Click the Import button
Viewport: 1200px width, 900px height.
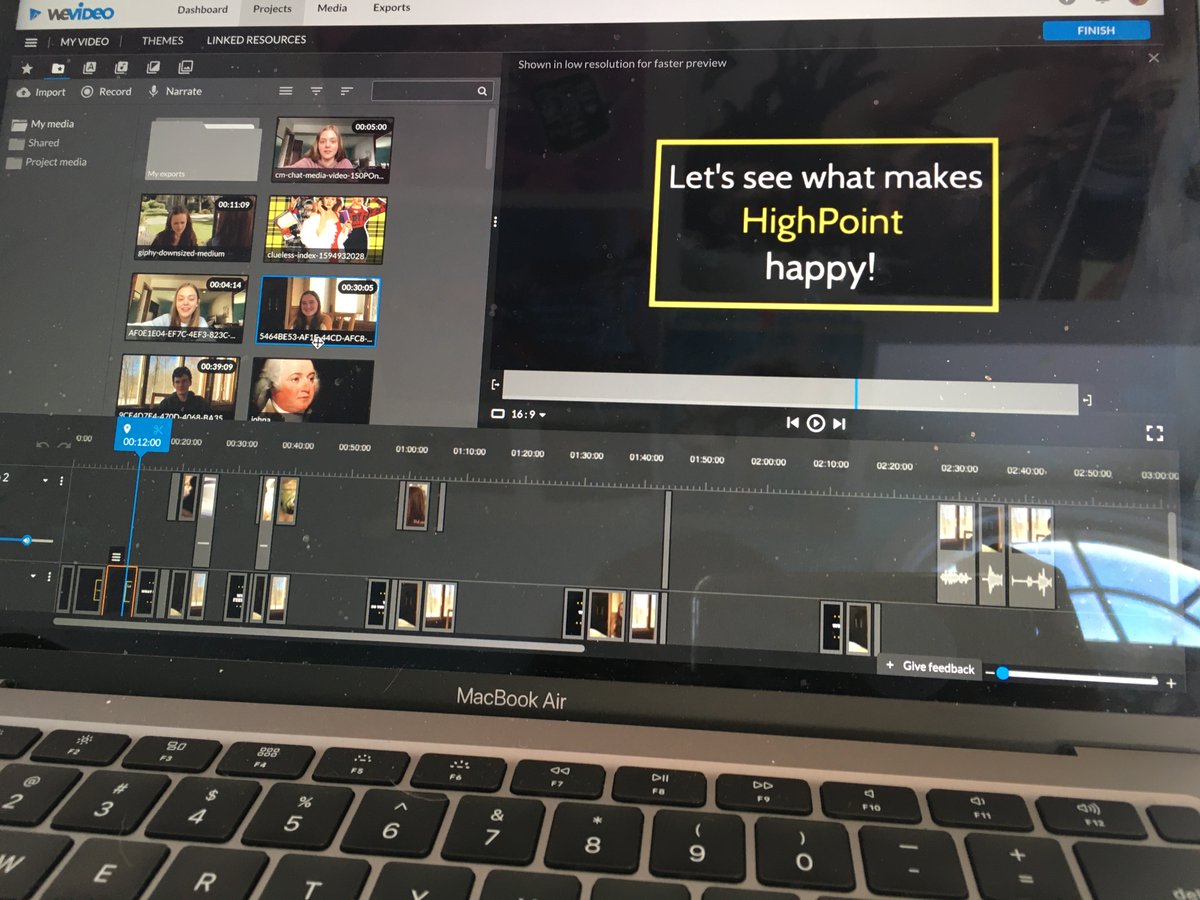[x=41, y=92]
